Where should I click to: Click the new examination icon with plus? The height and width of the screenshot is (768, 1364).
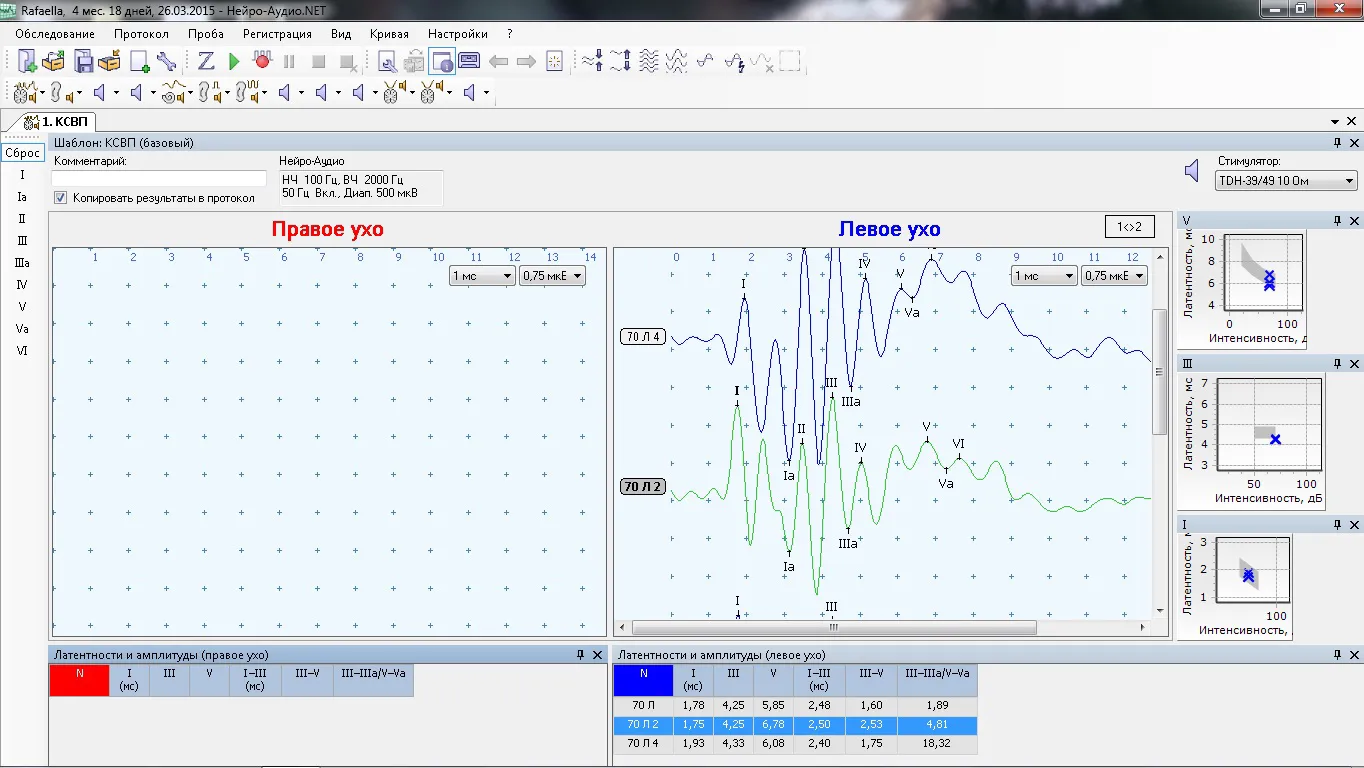pos(27,62)
